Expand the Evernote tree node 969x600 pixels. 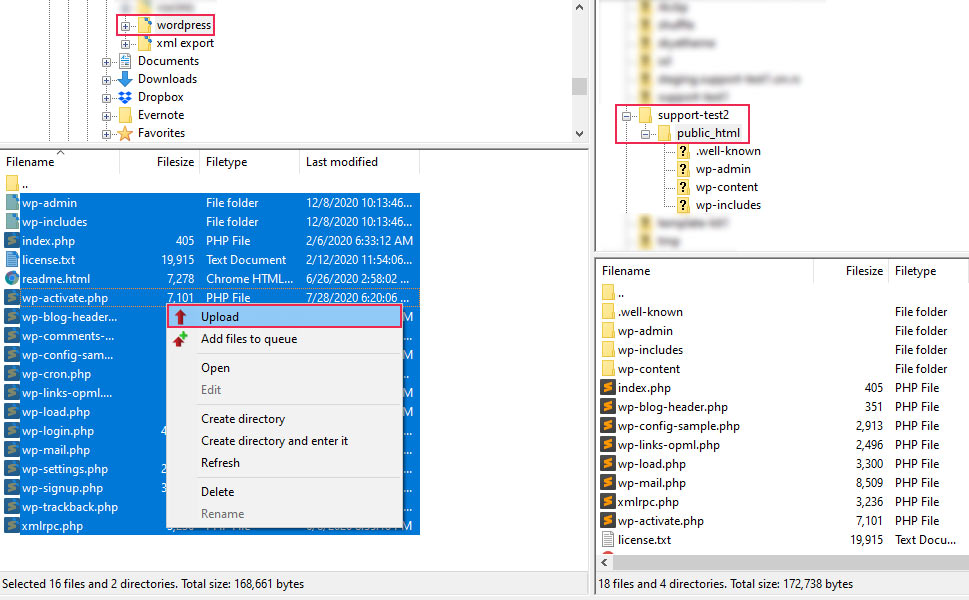(x=106, y=116)
